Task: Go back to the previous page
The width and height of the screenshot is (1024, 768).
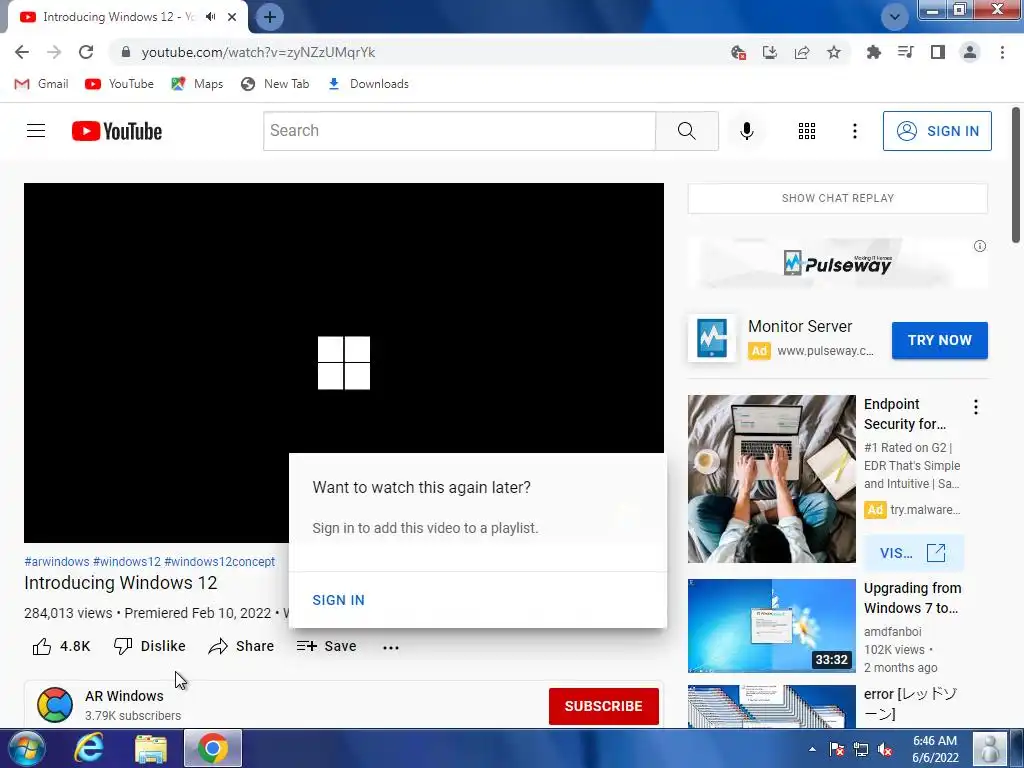Action: pos(22,52)
